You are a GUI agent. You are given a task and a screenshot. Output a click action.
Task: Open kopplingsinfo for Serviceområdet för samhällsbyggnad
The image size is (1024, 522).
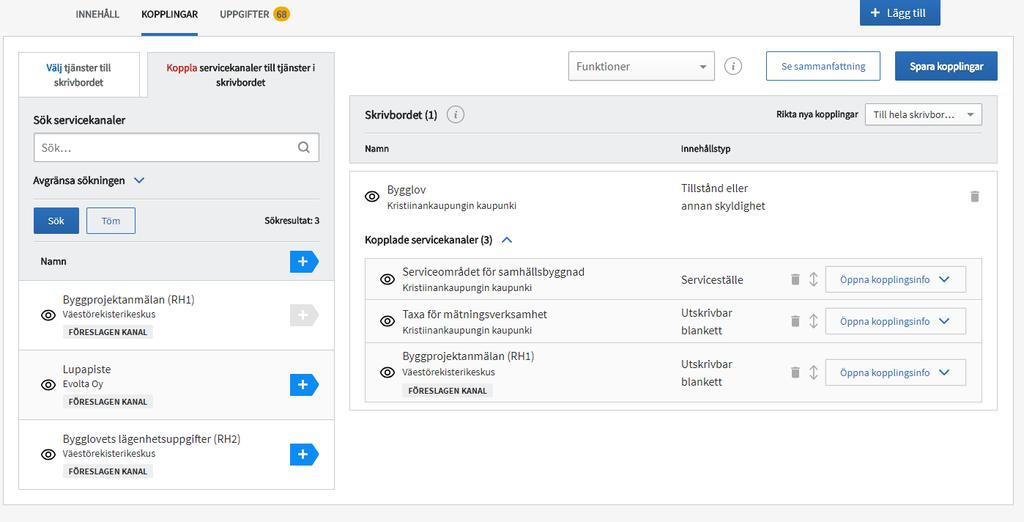[895, 280]
